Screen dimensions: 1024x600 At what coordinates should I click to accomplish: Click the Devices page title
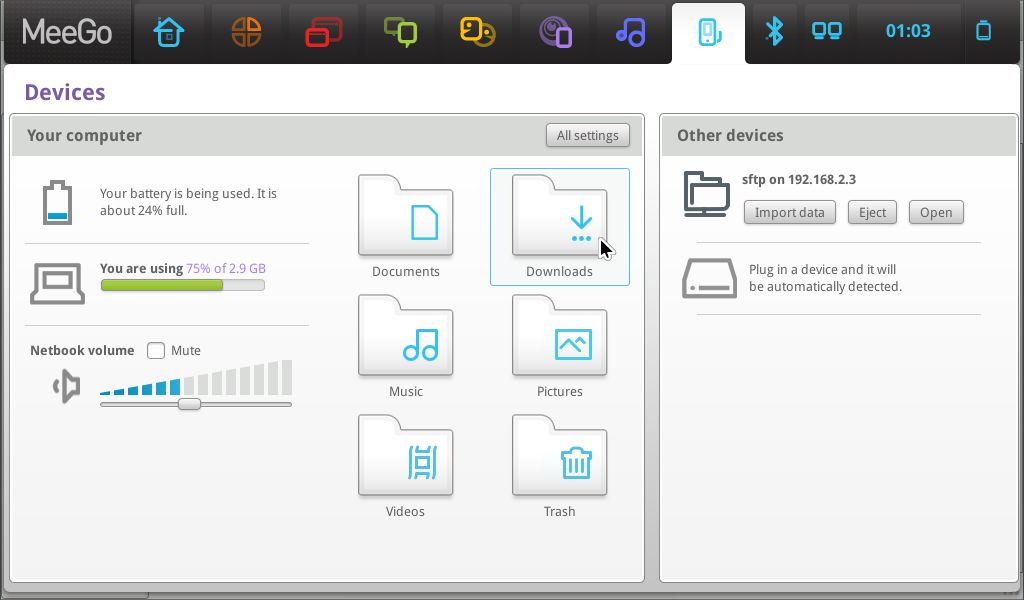pyautogui.click(x=65, y=92)
